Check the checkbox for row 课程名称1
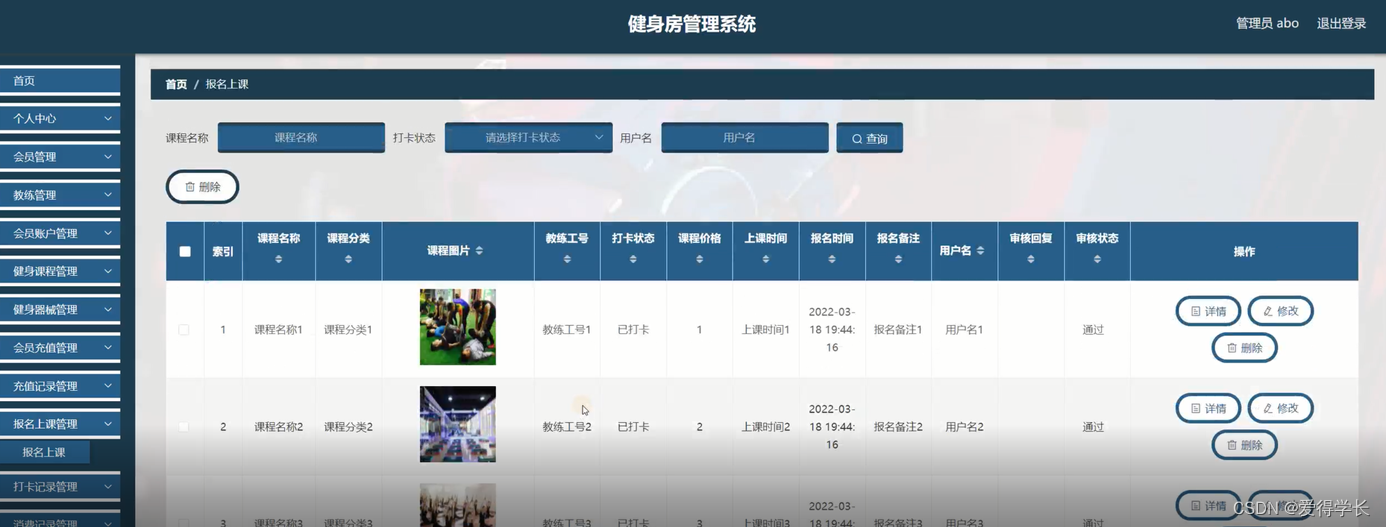Image resolution: width=1386 pixels, height=527 pixels. [184, 329]
